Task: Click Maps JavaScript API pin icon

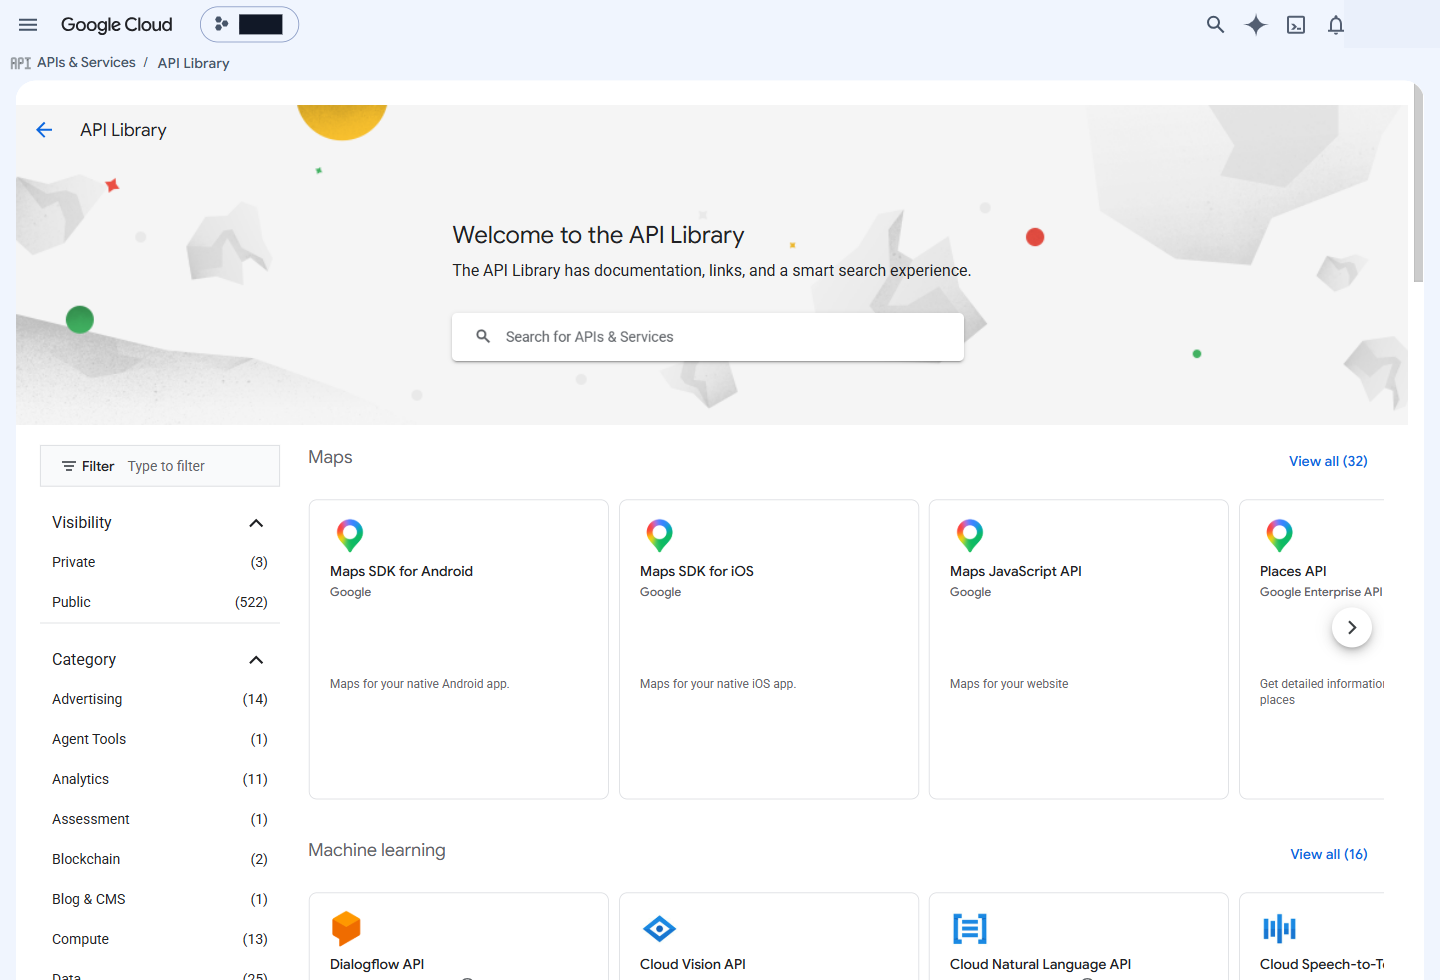Action: click(970, 535)
